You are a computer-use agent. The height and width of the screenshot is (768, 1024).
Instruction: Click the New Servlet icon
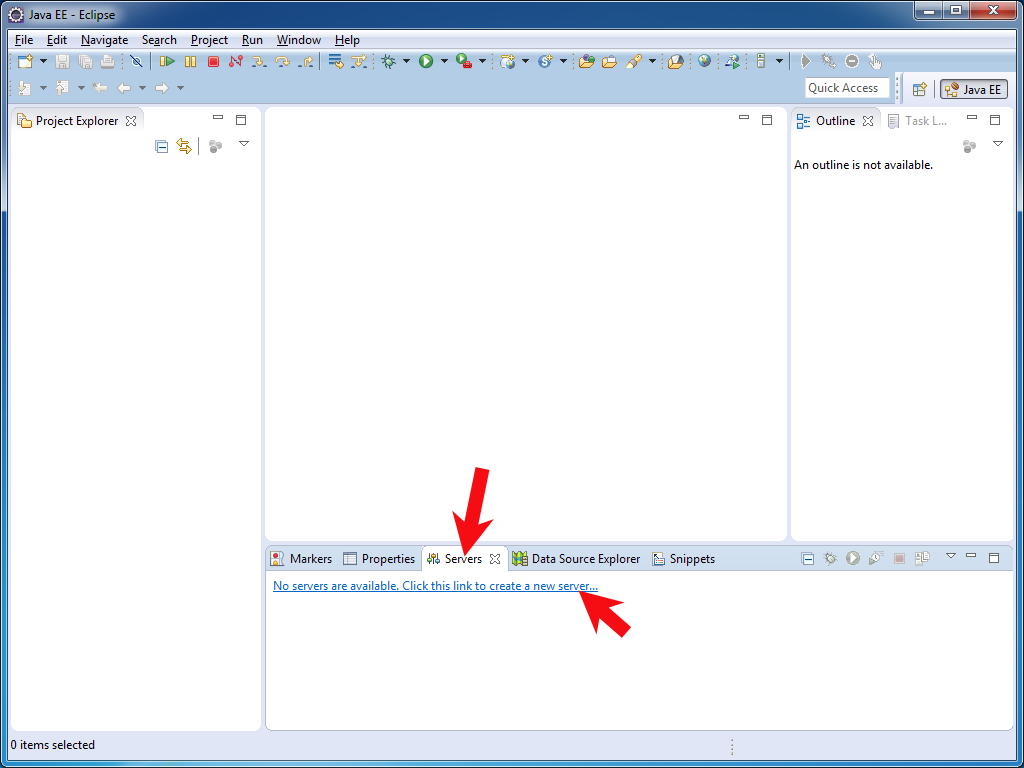point(545,61)
